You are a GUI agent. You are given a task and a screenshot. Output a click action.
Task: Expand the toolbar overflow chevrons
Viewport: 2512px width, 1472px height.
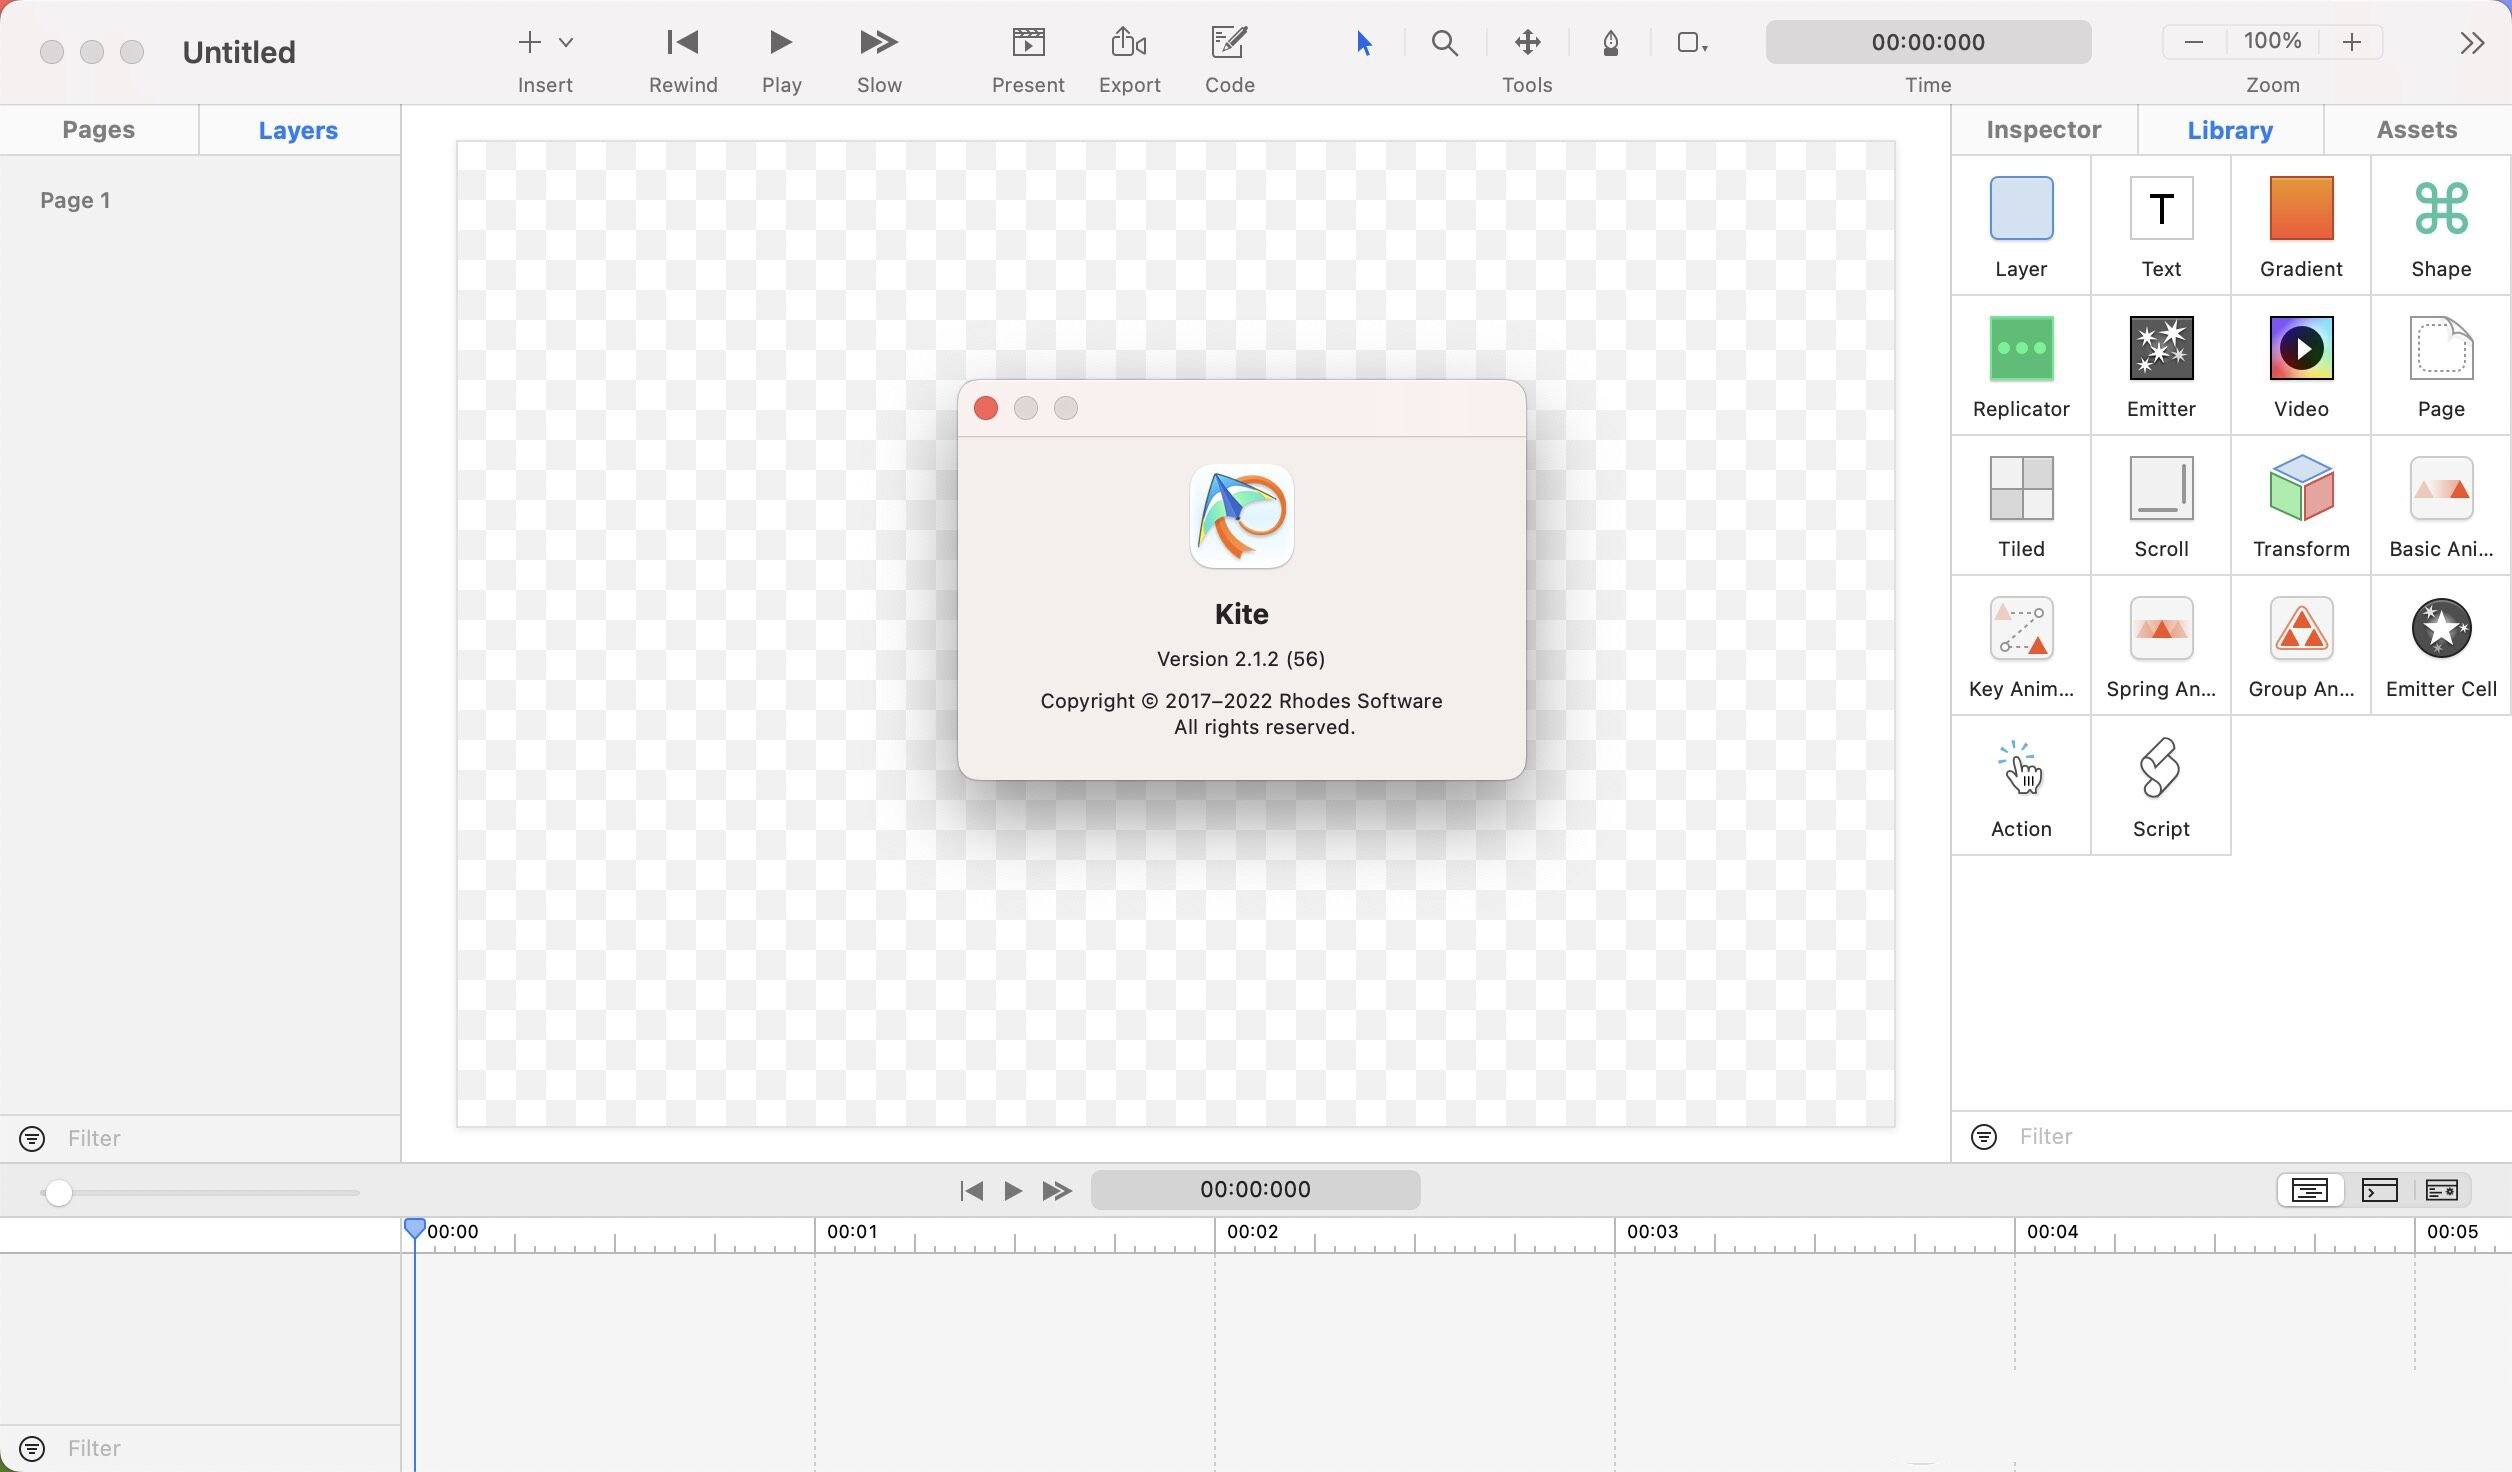(x=2472, y=43)
